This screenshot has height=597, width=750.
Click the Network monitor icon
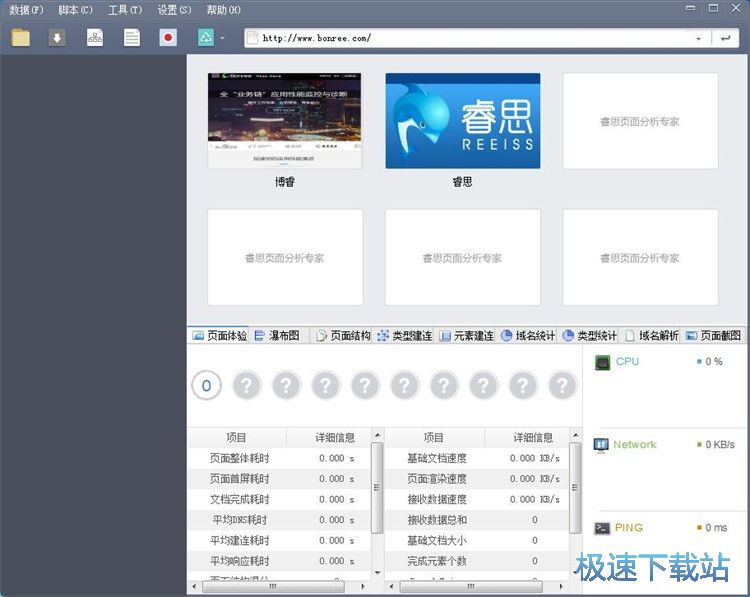click(602, 445)
